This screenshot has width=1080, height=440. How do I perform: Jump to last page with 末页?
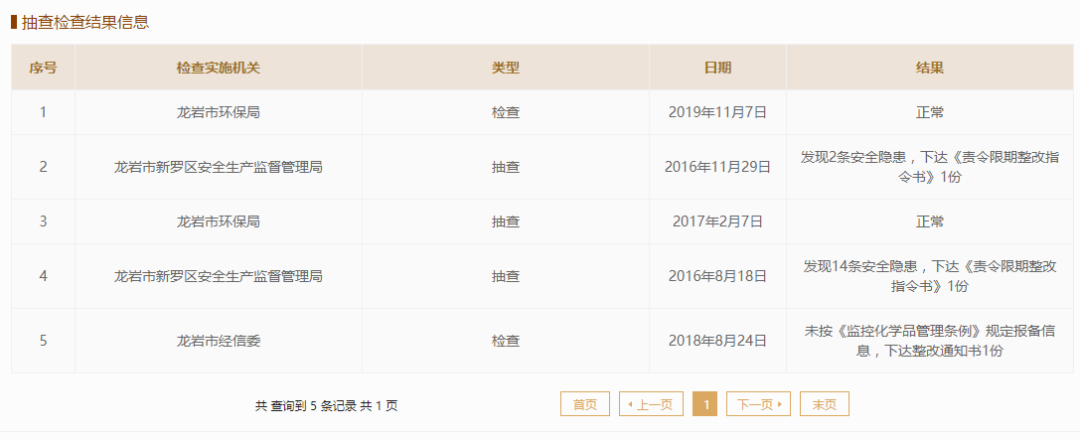pyautogui.click(x=824, y=404)
